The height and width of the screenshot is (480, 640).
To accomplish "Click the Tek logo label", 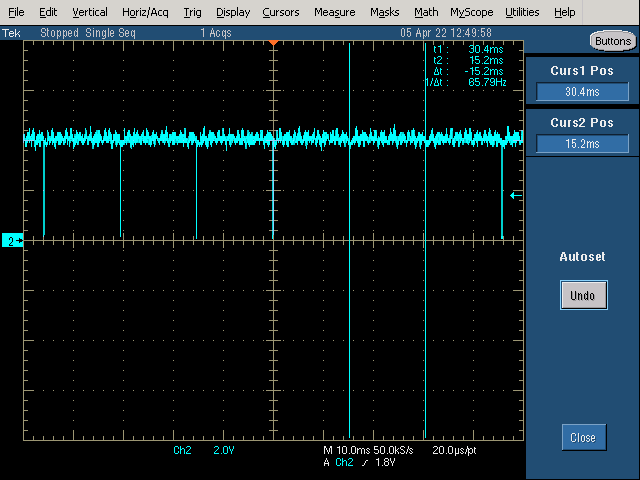I will (x=11, y=33).
